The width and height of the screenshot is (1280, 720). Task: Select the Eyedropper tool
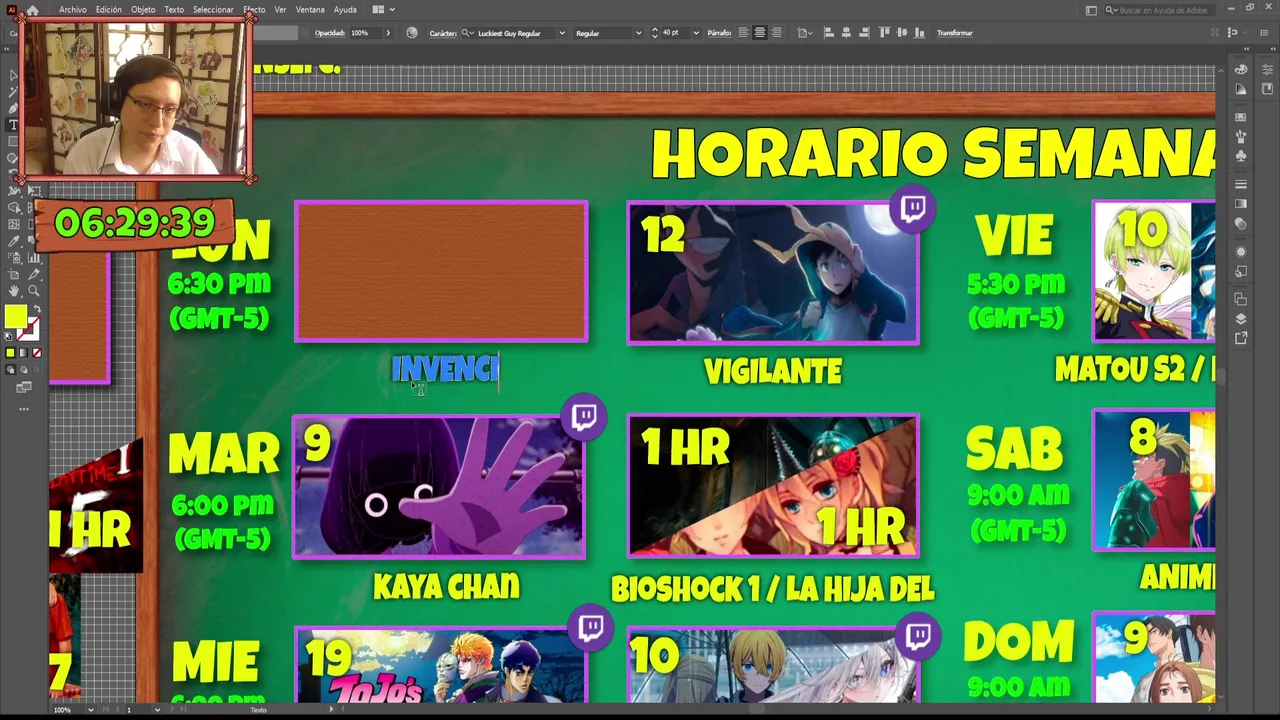tap(13, 241)
